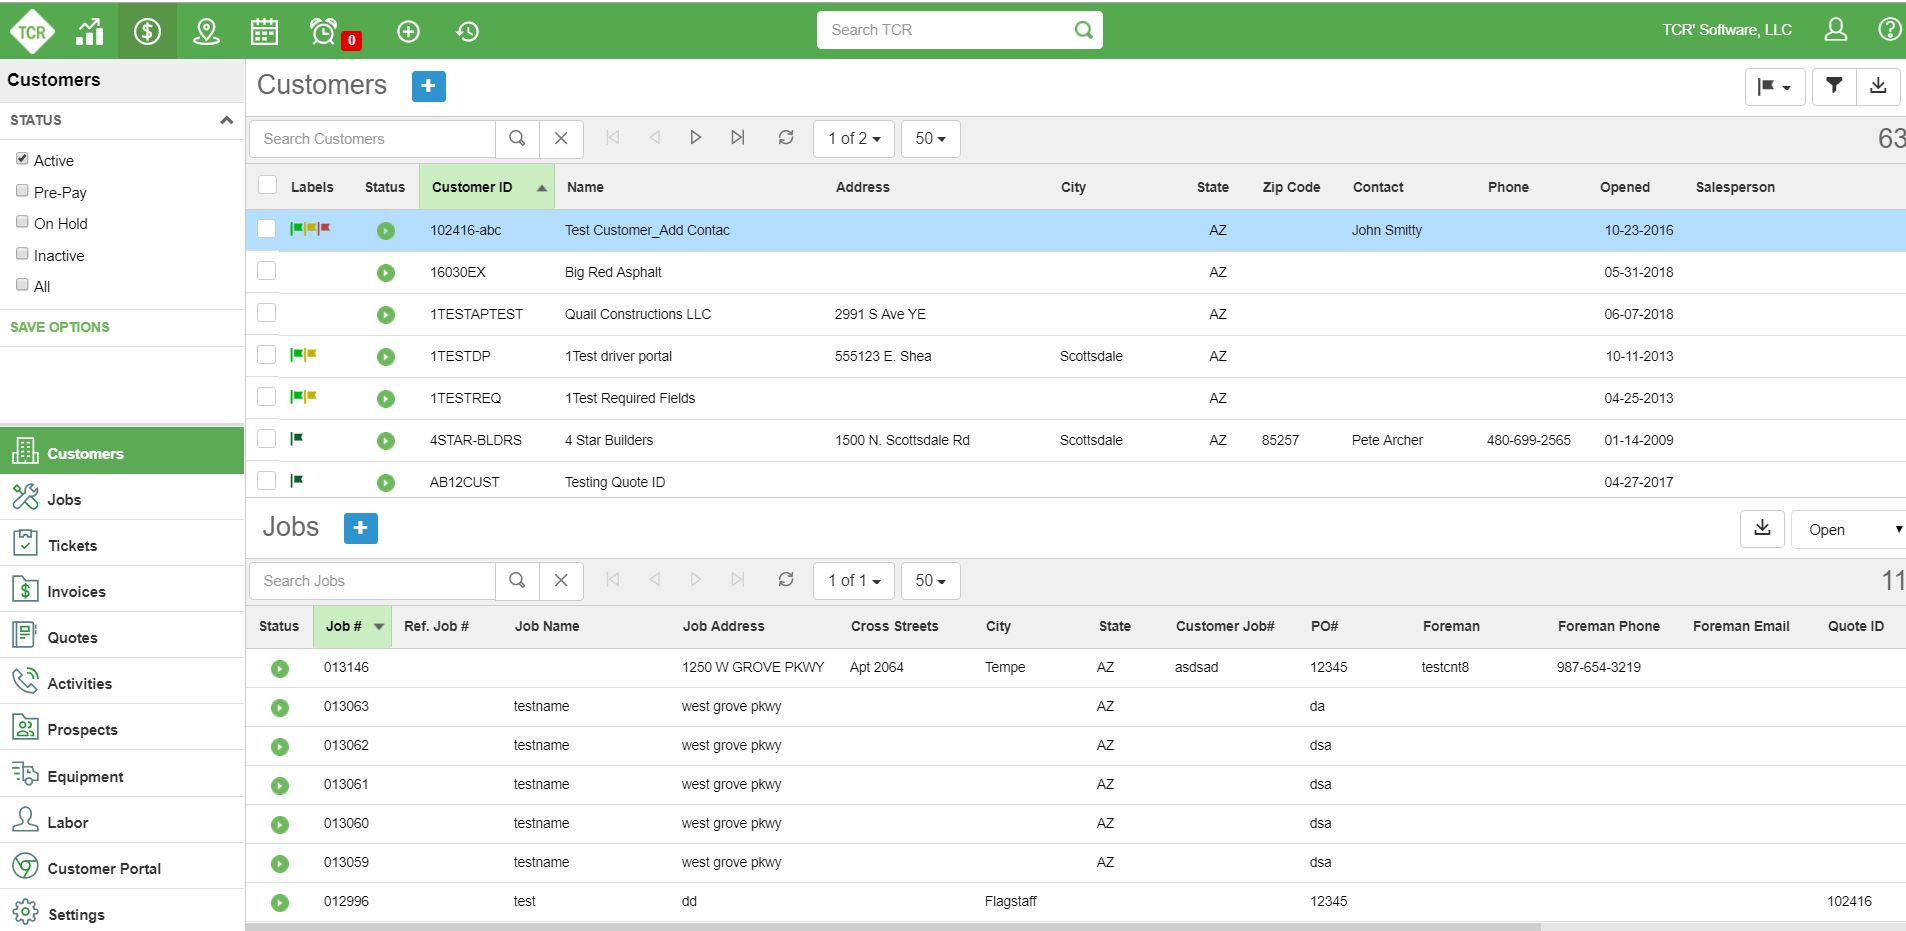Click the map location pin icon
This screenshot has height=931, width=1906.
click(x=206, y=31)
